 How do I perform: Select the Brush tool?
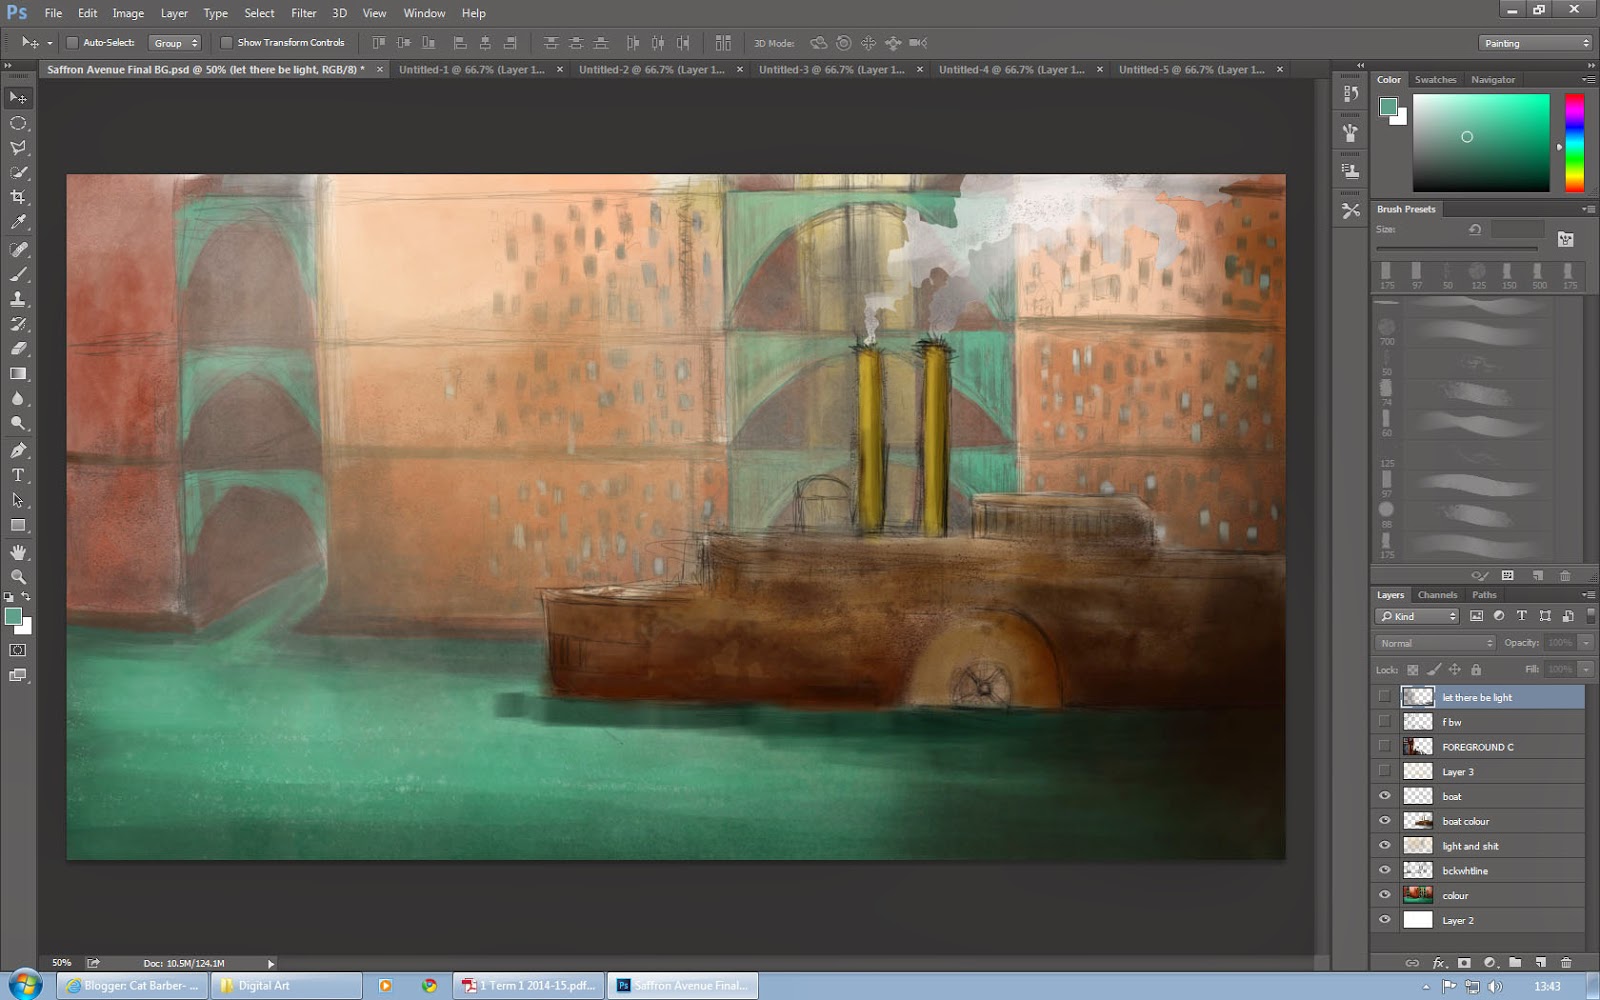(18, 274)
